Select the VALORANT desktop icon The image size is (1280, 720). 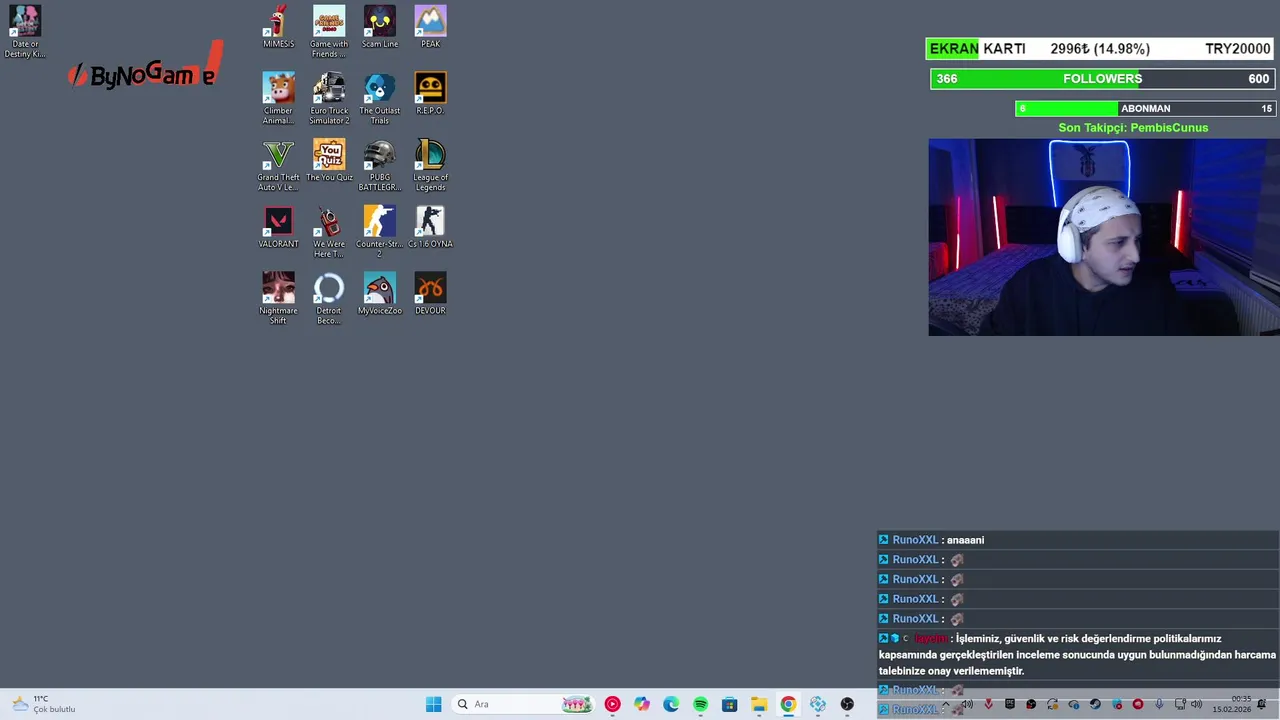[278, 227]
